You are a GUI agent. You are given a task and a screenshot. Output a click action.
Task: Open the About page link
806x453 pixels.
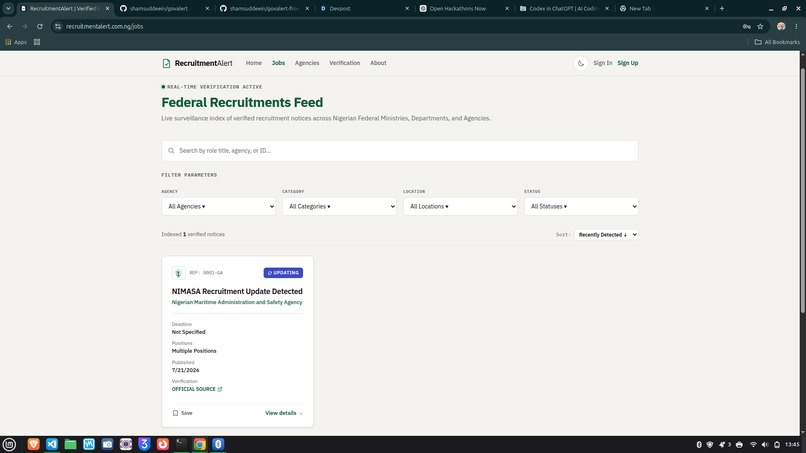click(x=378, y=63)
